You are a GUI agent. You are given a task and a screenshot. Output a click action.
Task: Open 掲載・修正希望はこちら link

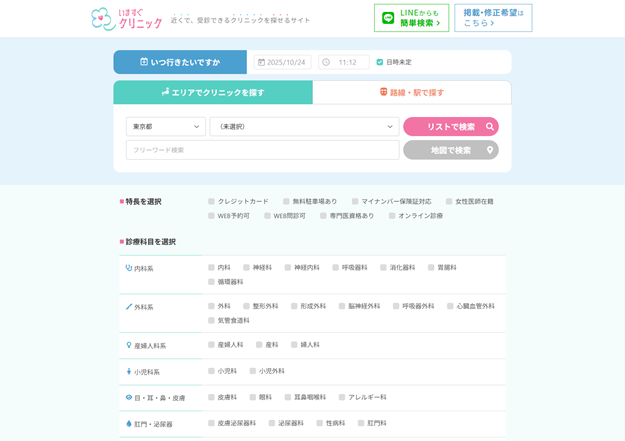(493, 18)
